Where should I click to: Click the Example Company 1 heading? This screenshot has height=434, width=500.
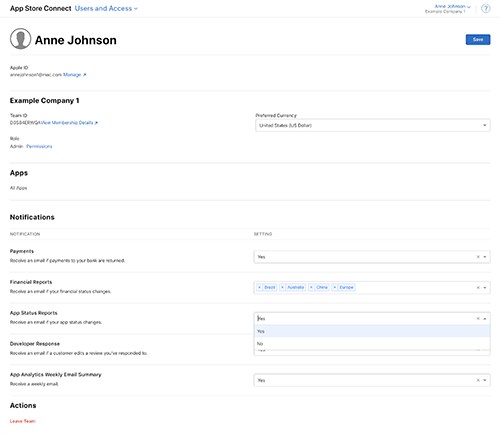pyautogui.click(x=44, y=100)
